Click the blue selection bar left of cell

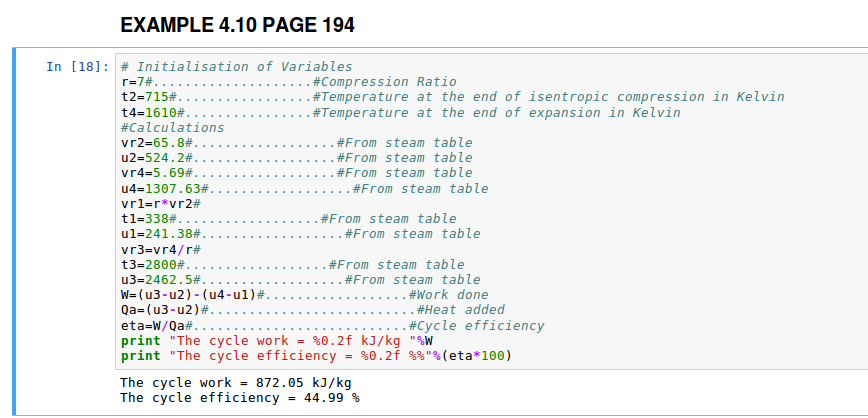tap(15, 230)
